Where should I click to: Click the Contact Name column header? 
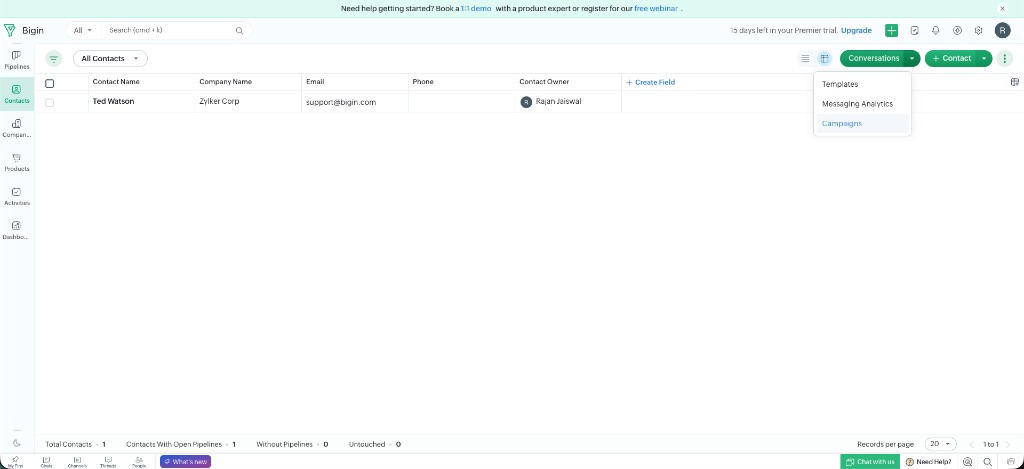(116, 82)
